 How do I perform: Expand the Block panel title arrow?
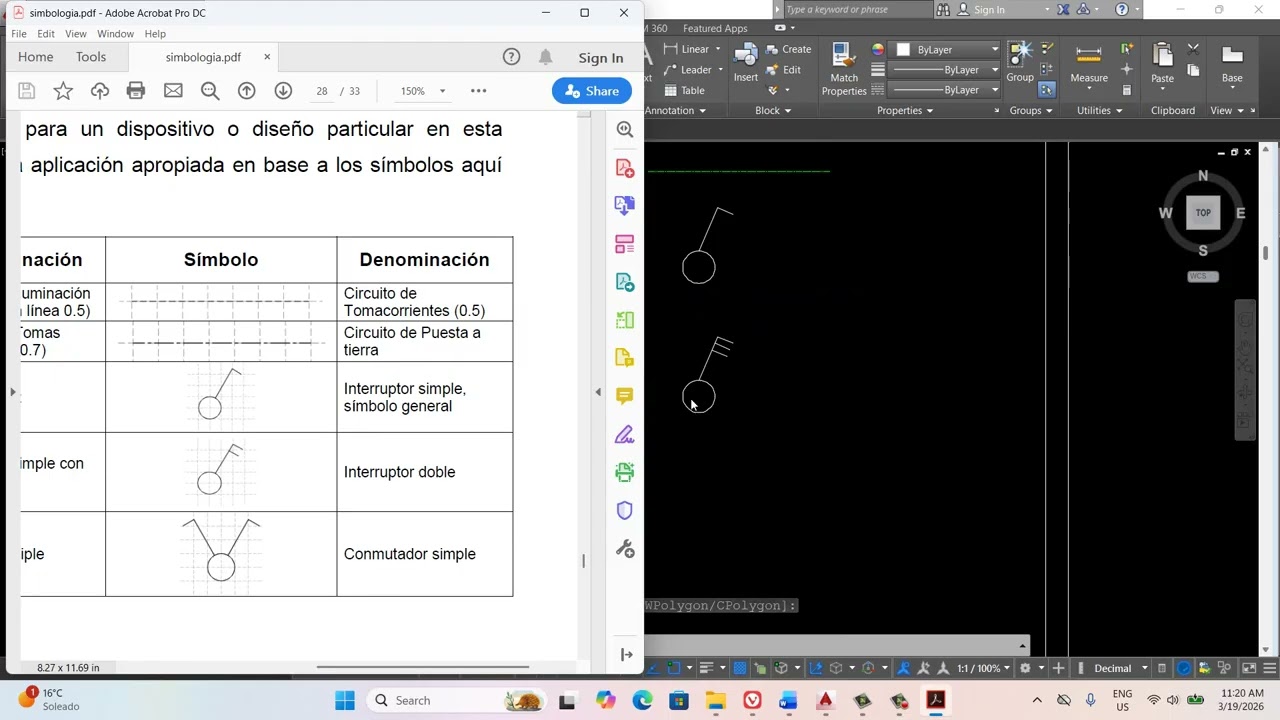(788, 111)
